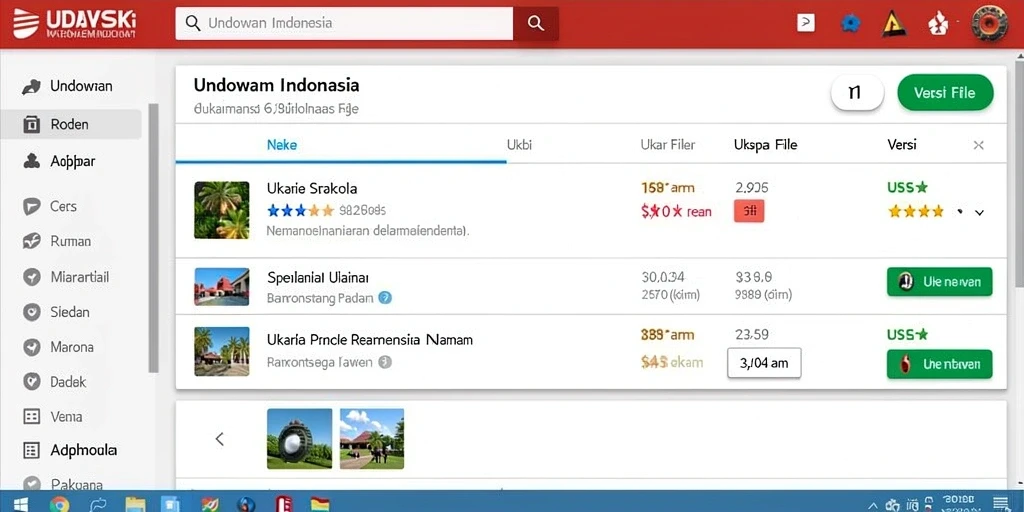Screen dimensions: 1024x512
Task: Click the Ukspa File column header
Action: pos(765,145)
